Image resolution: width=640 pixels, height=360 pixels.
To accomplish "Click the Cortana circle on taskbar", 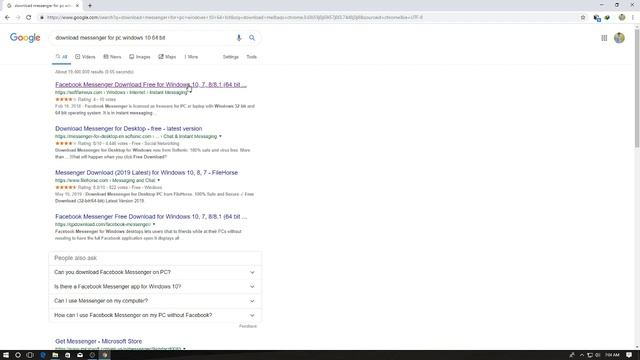I will point(18,355).
